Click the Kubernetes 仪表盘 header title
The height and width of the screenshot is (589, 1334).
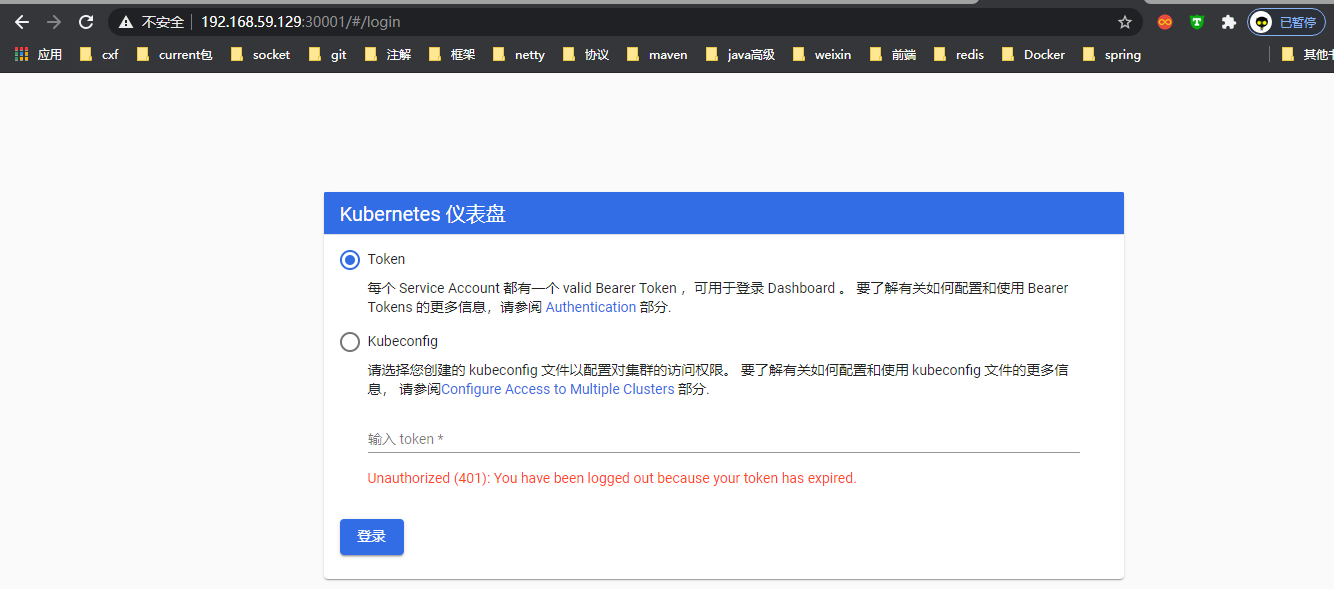click(x=423, y=214)
